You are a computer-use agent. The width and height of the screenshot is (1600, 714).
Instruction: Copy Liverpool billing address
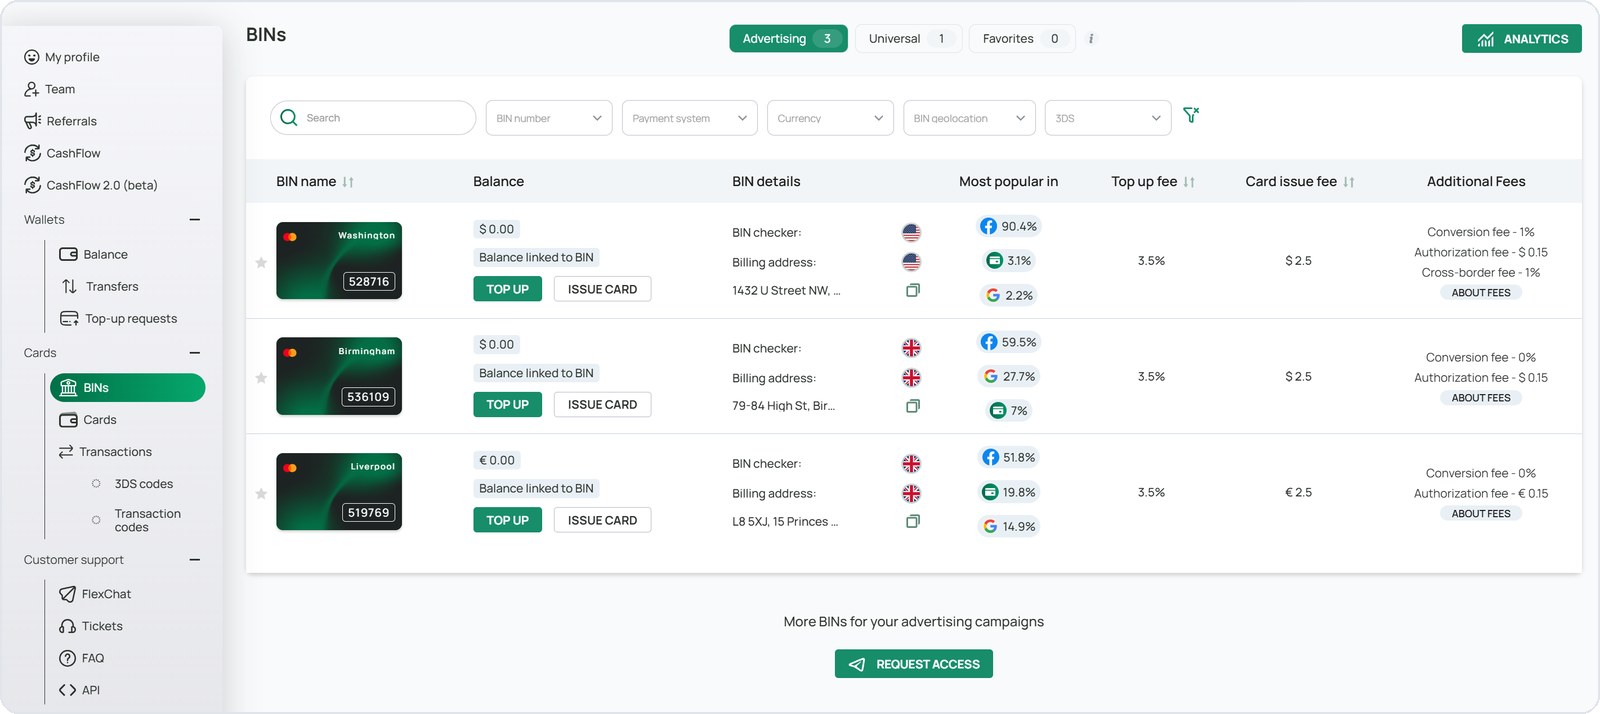click(912, 521)
